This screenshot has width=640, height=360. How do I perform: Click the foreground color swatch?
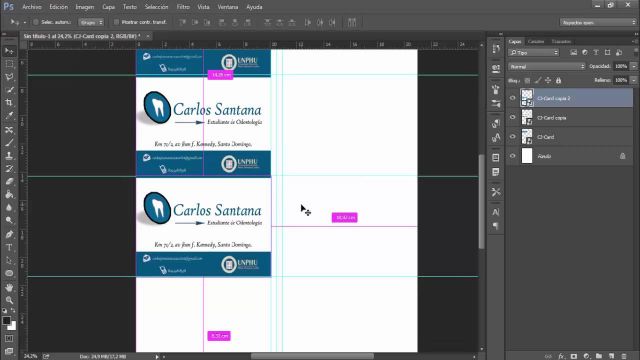click(6, 321)
